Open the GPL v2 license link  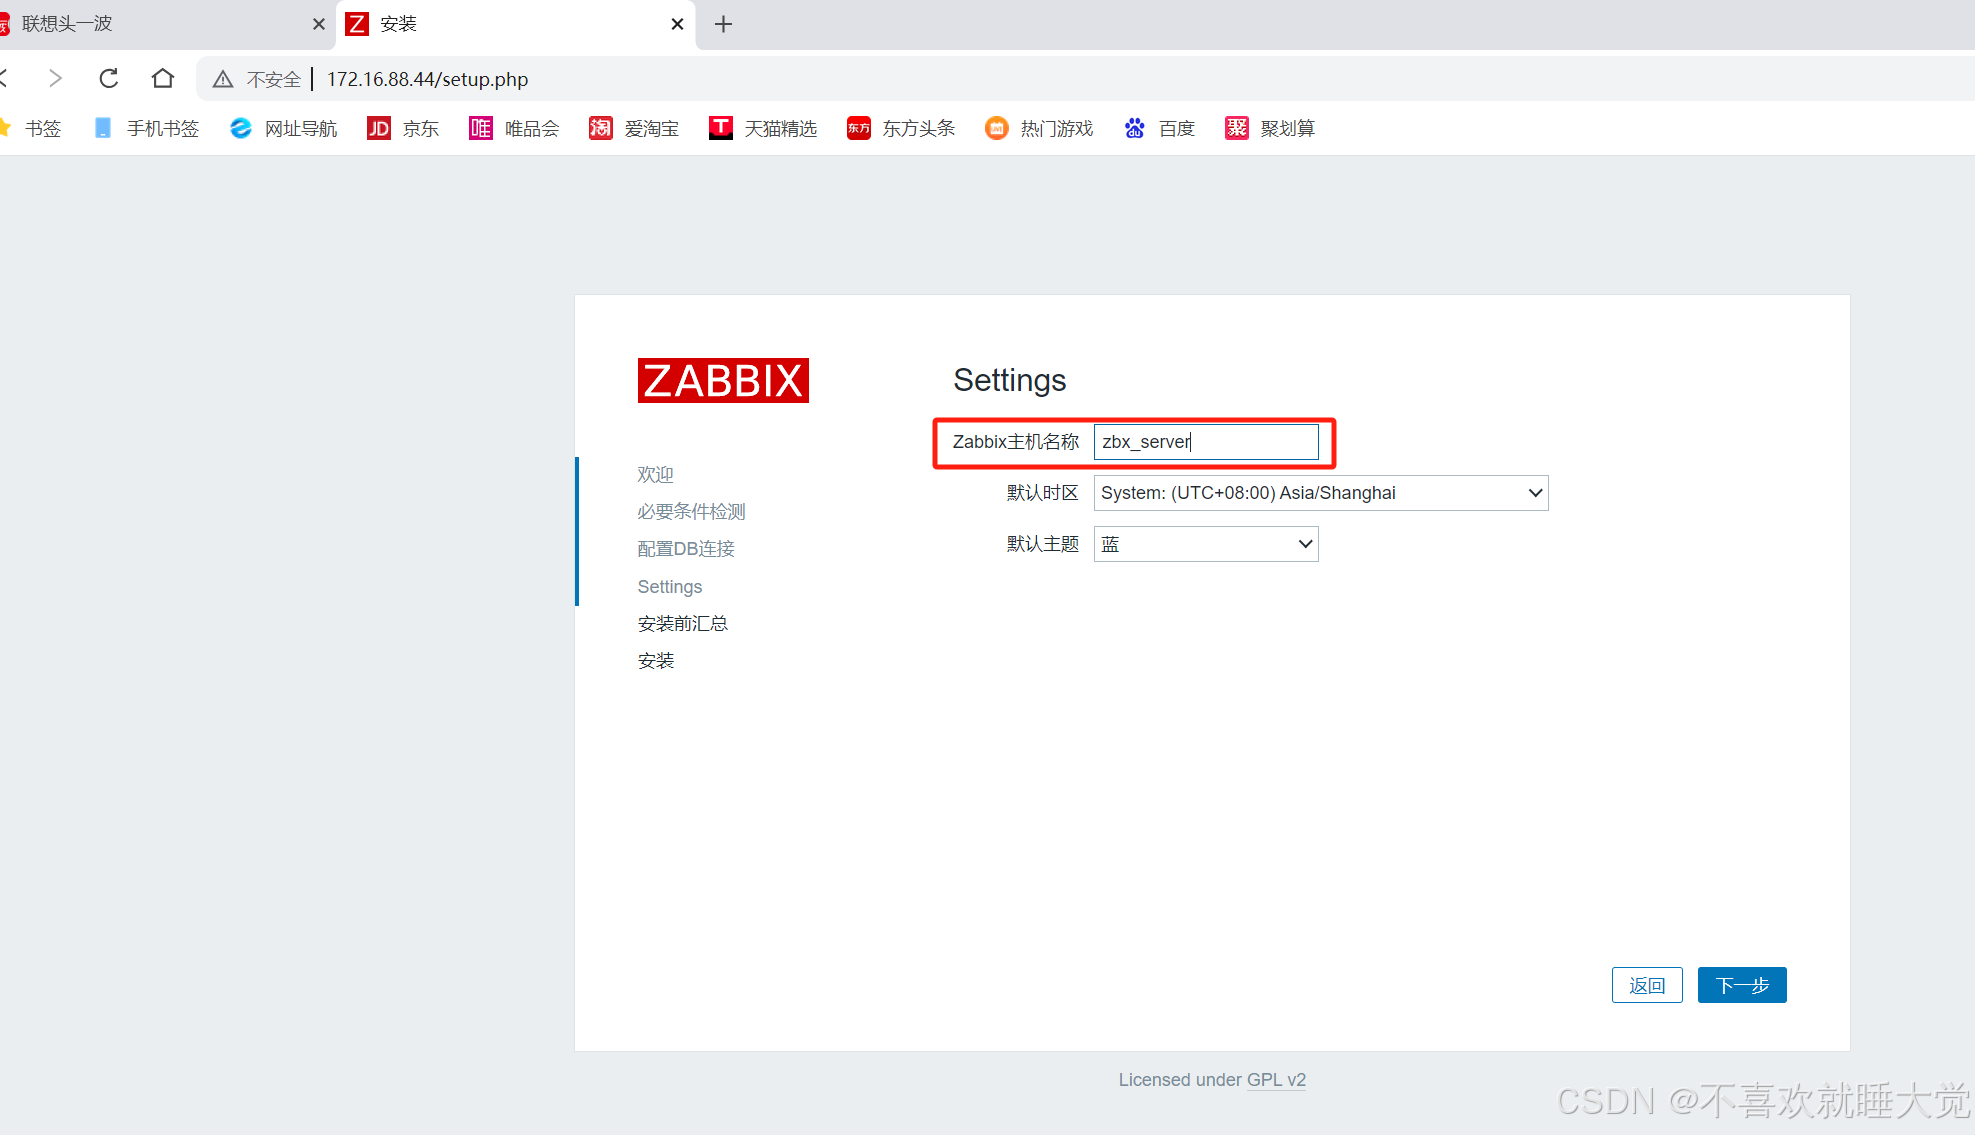click(1276, 1080)
